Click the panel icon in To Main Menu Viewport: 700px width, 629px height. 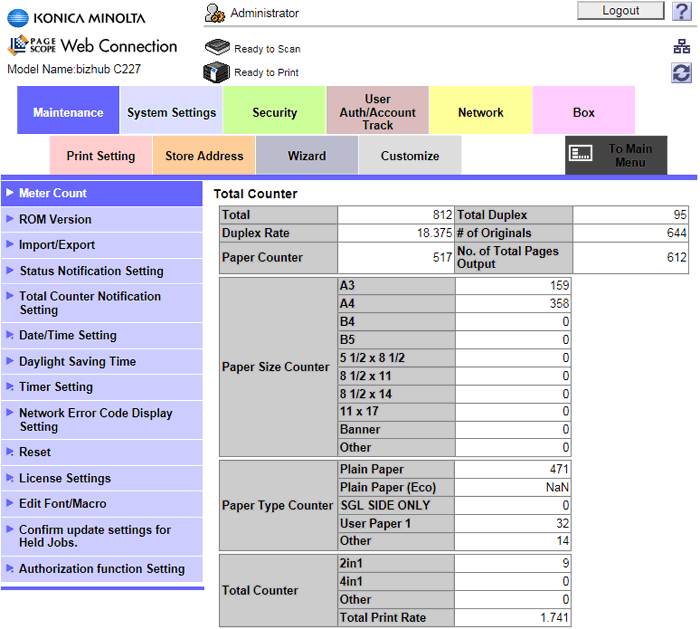581,154
